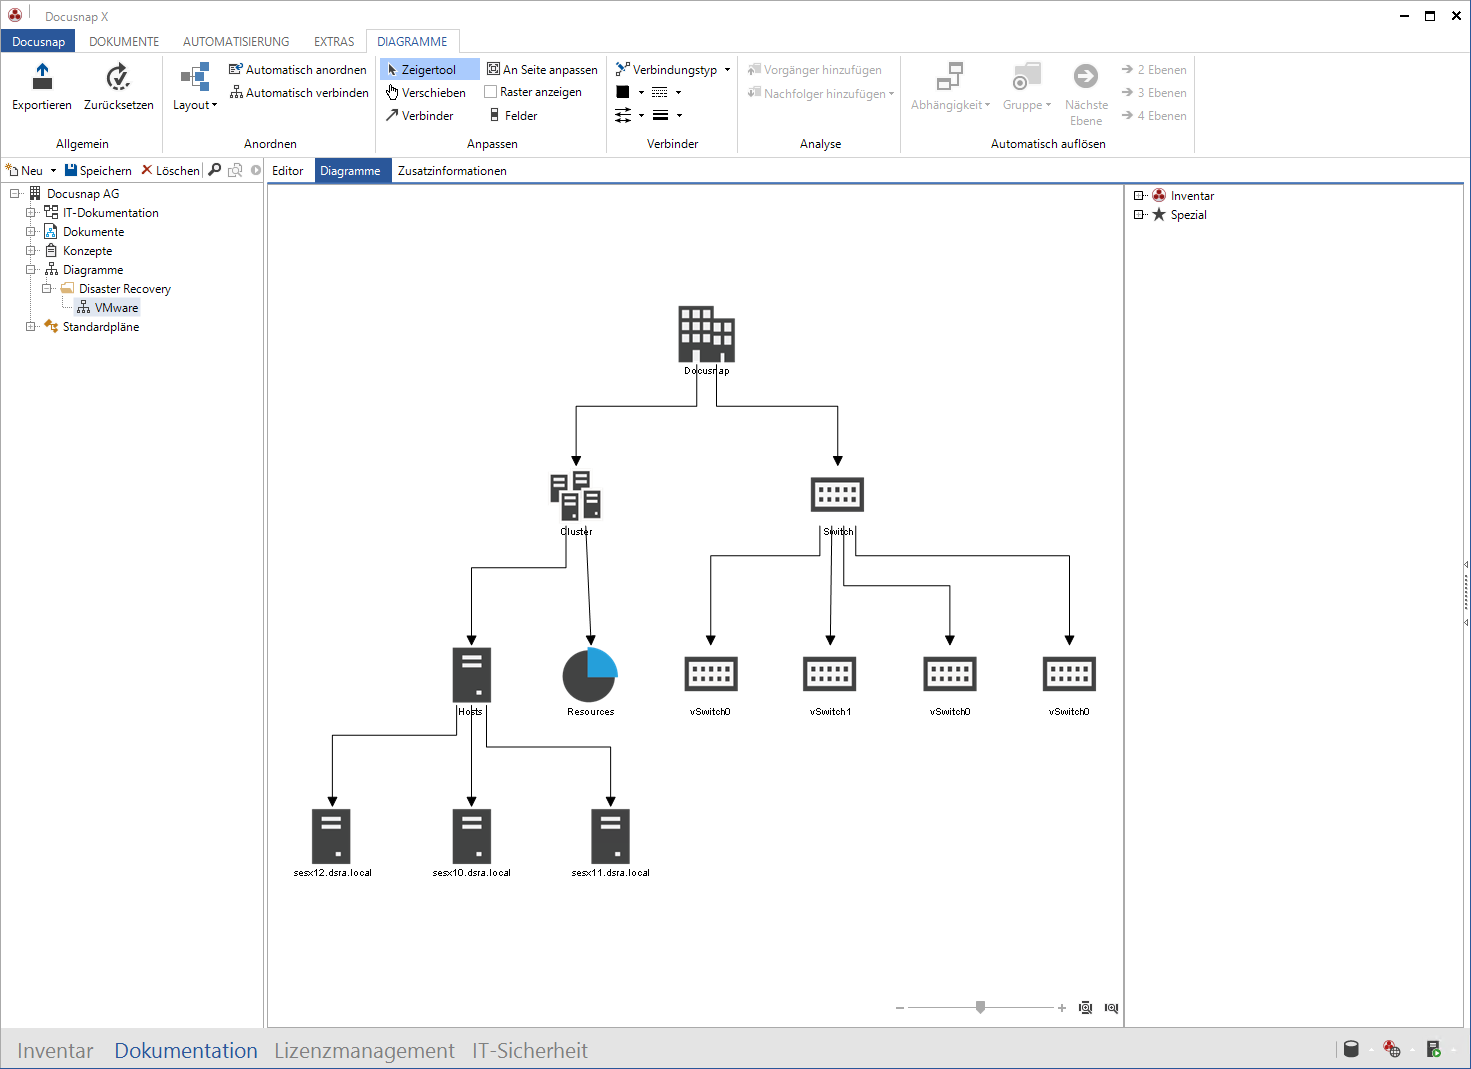The image size is (1471, 1069).
Task: Select the sesx10.dsra.local server icon
Action: click(471, 836)
